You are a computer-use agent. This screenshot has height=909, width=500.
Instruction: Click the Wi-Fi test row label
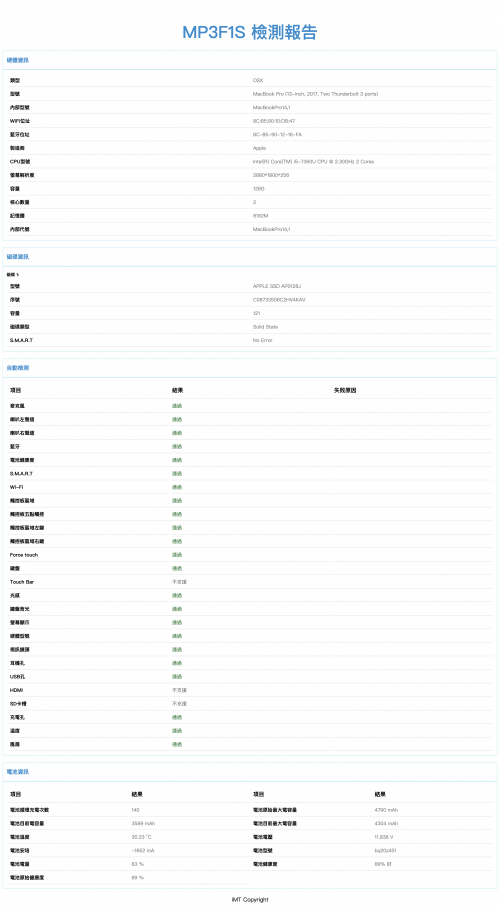[16, 488]
